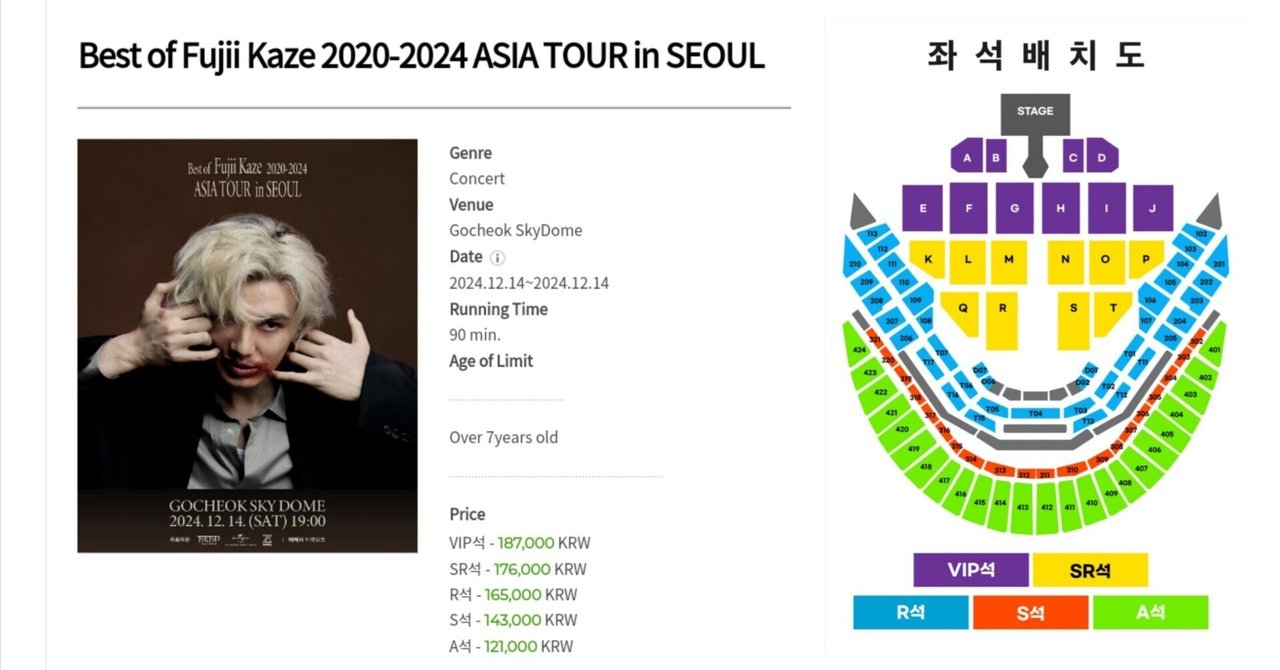Click green block 424 on left edge
The image size is (1280, 670).
[x=858, y=351]
